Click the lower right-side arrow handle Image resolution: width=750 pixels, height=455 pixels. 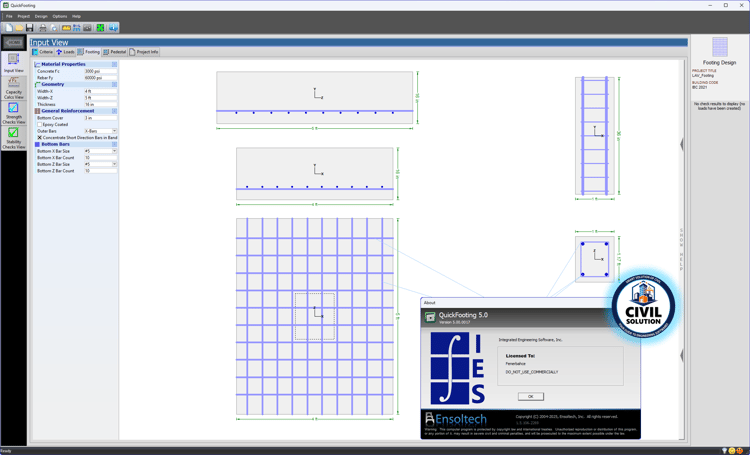[x=682, y=355]
